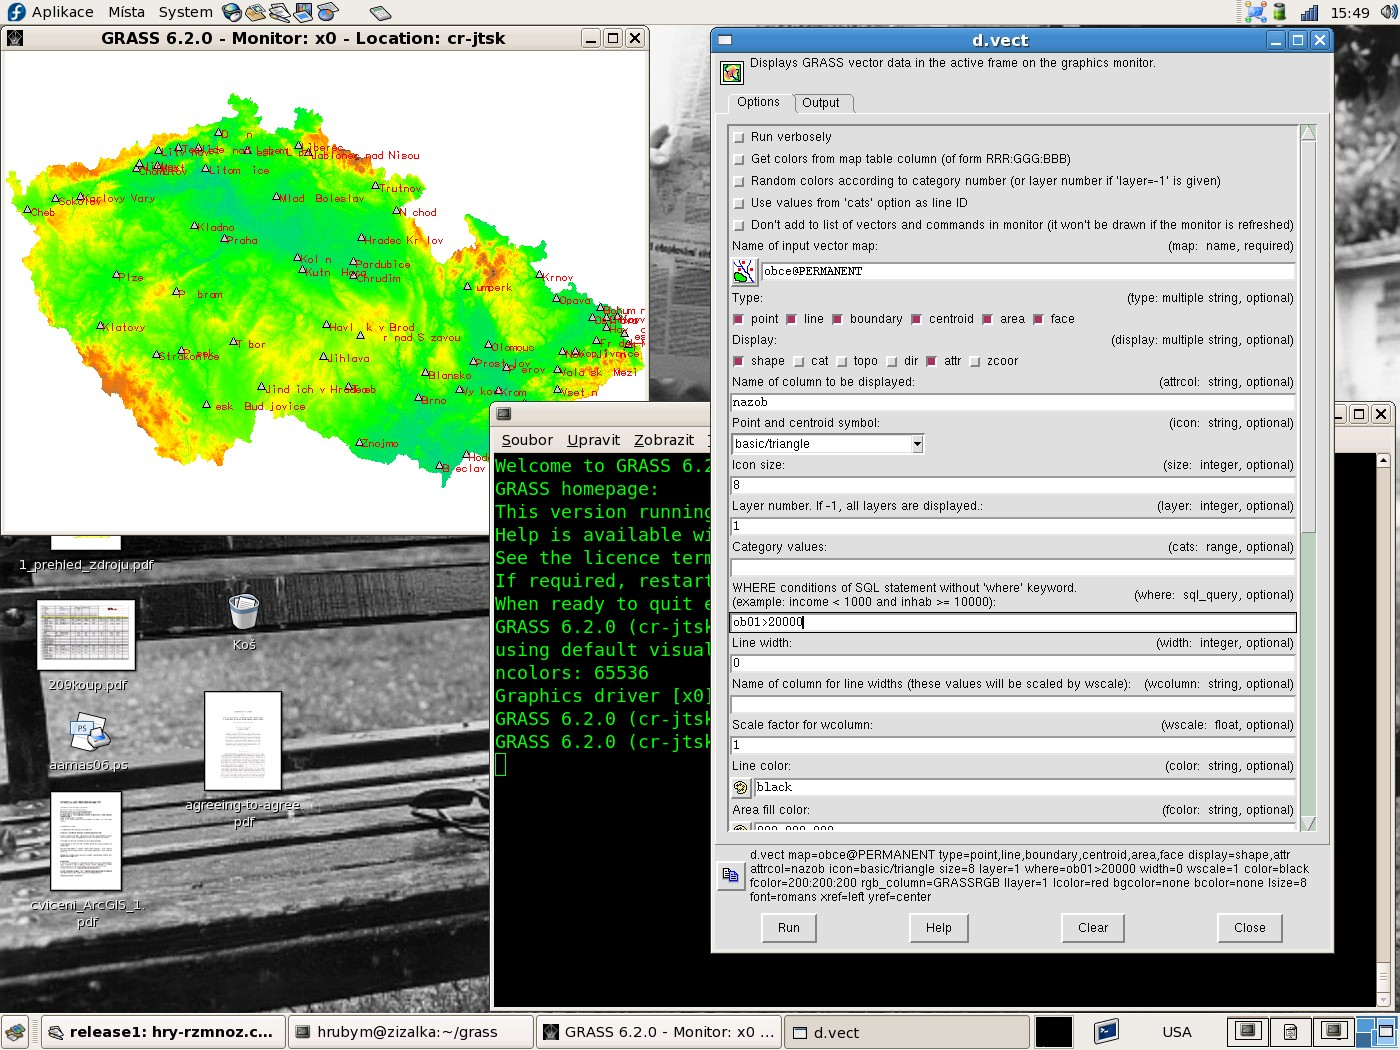Viewport: 1400px width, 1050px height.
Task: Launch the web browser globe icon in top panel
Action: tap(232, 12)
